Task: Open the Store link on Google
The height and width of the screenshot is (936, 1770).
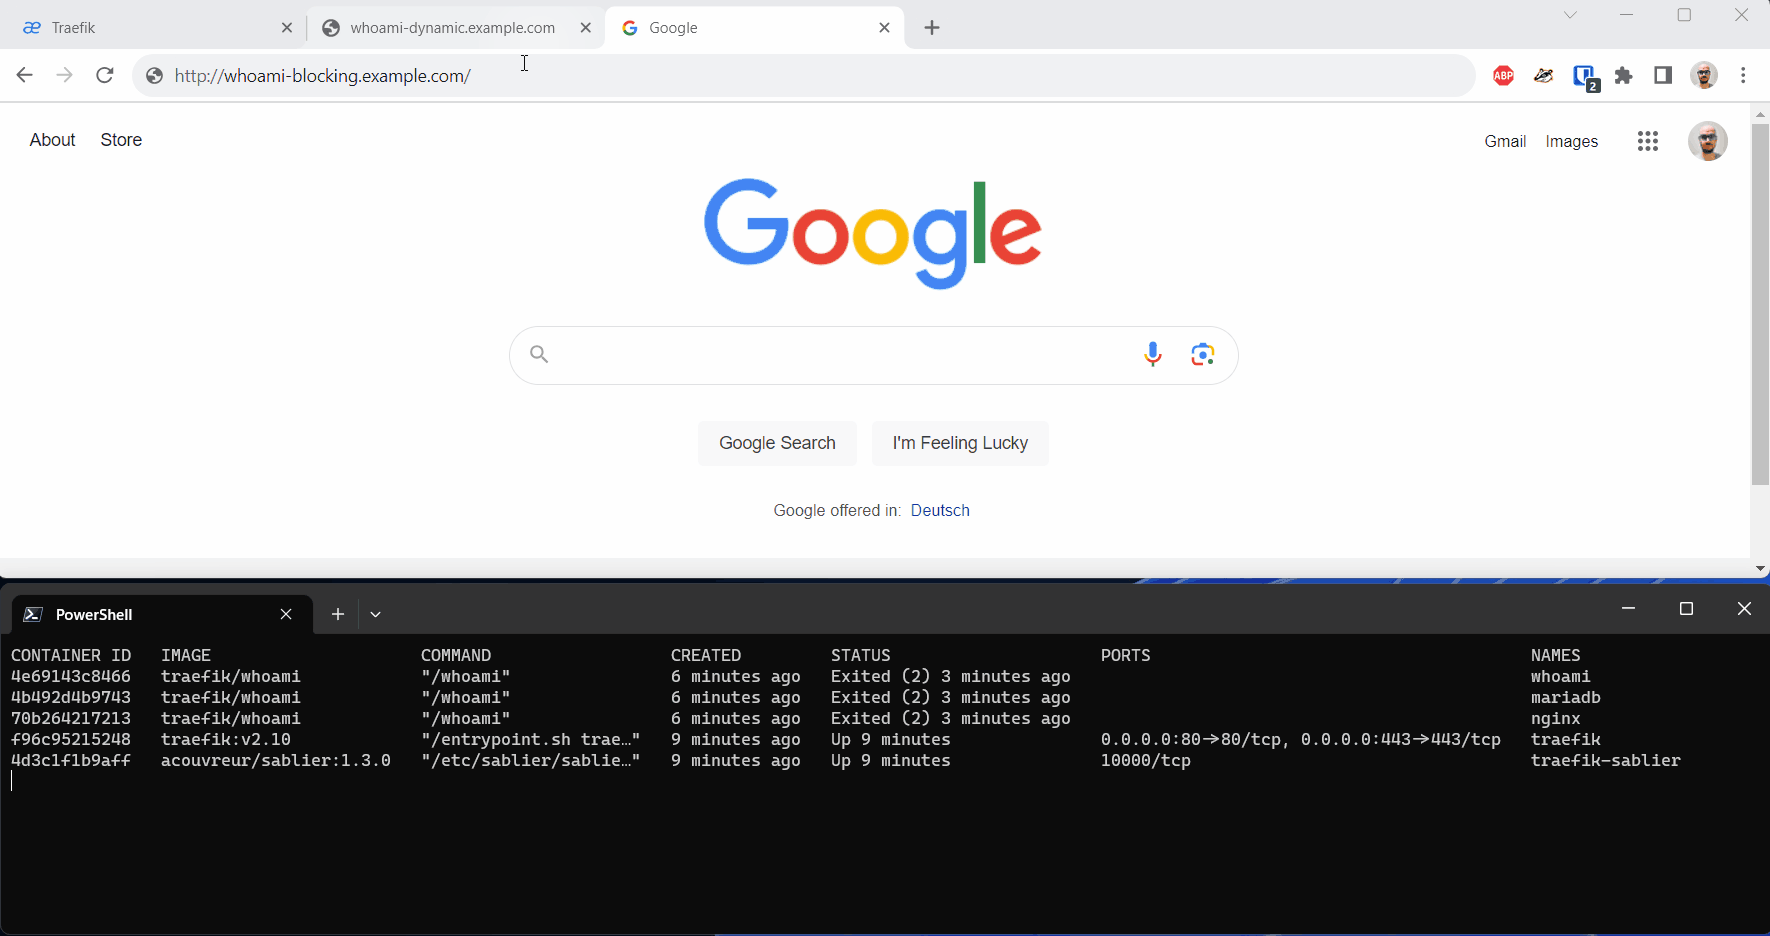Action: click(x=121, y=140)
